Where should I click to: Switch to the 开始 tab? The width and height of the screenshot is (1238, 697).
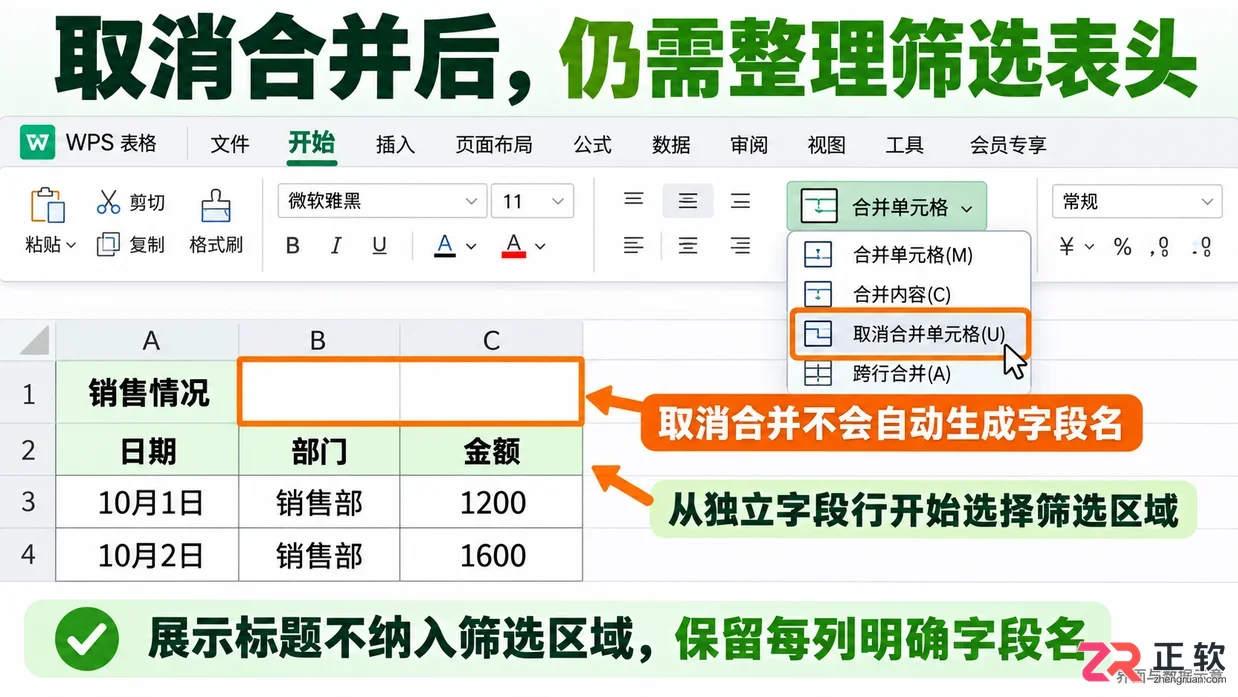(311, 142)
